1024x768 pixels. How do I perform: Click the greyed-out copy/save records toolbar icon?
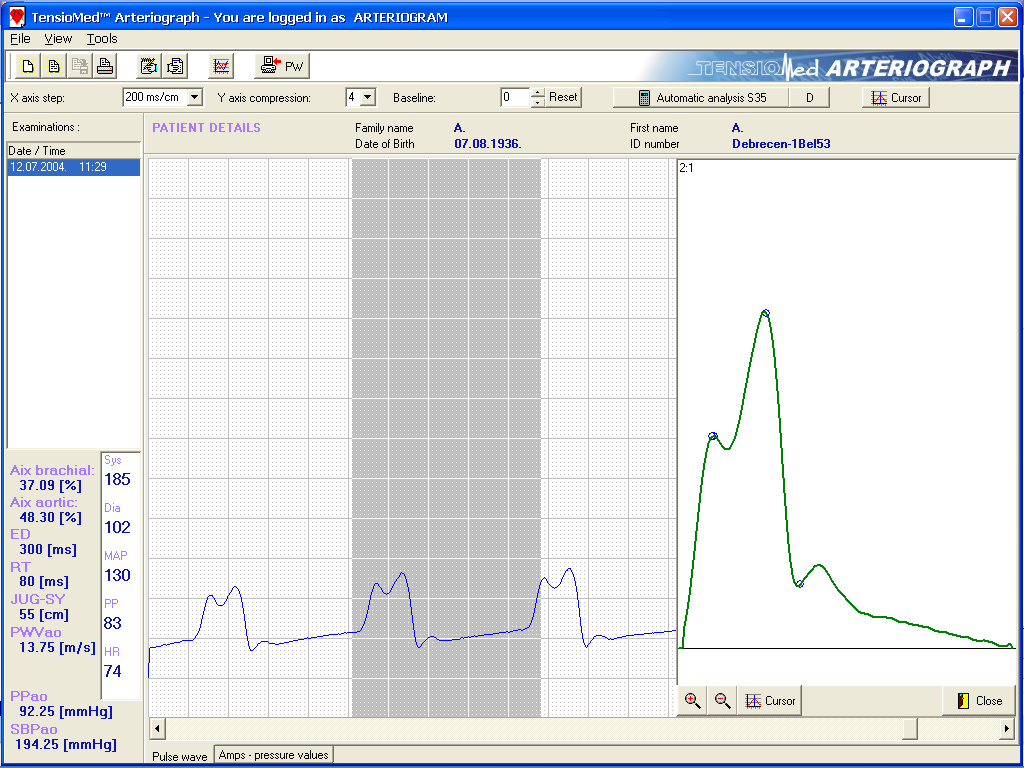80,66
